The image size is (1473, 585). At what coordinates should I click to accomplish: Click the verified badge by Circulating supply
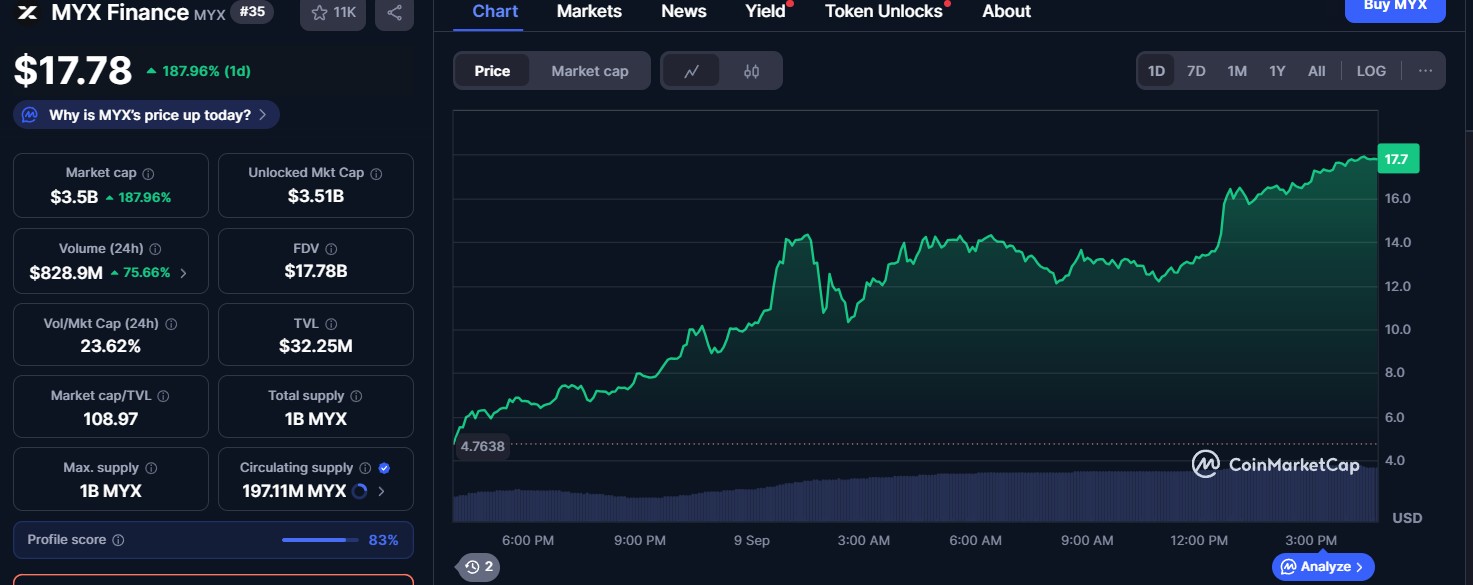point(385,468)
